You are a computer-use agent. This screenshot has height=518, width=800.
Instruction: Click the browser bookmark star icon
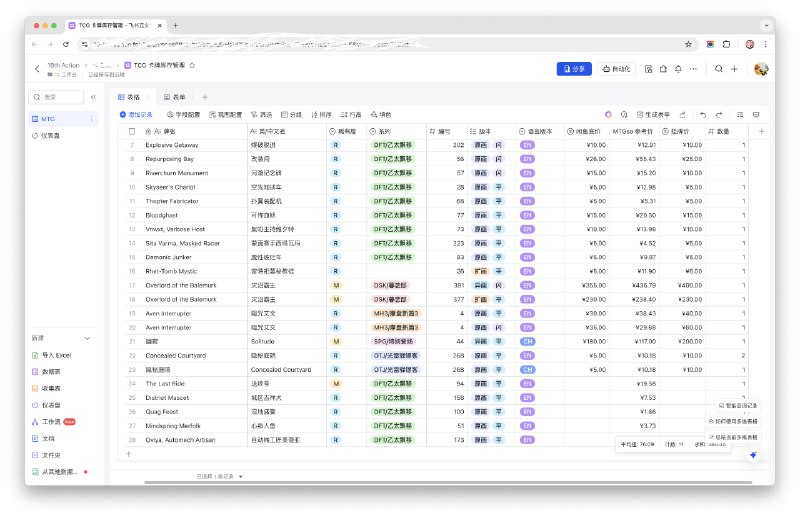tap(688, 44)
